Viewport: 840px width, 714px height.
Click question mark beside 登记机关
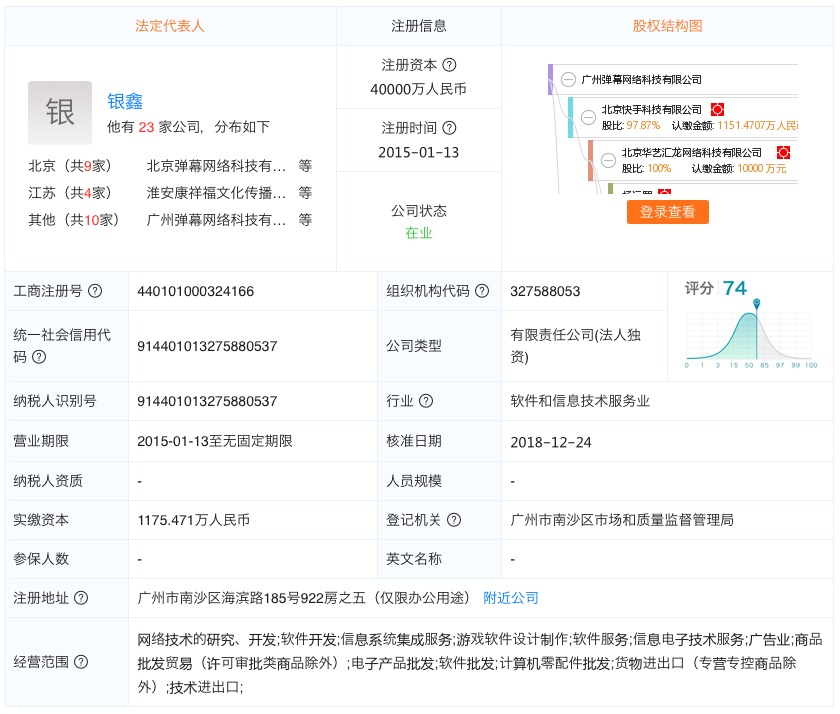coord(454,520)
